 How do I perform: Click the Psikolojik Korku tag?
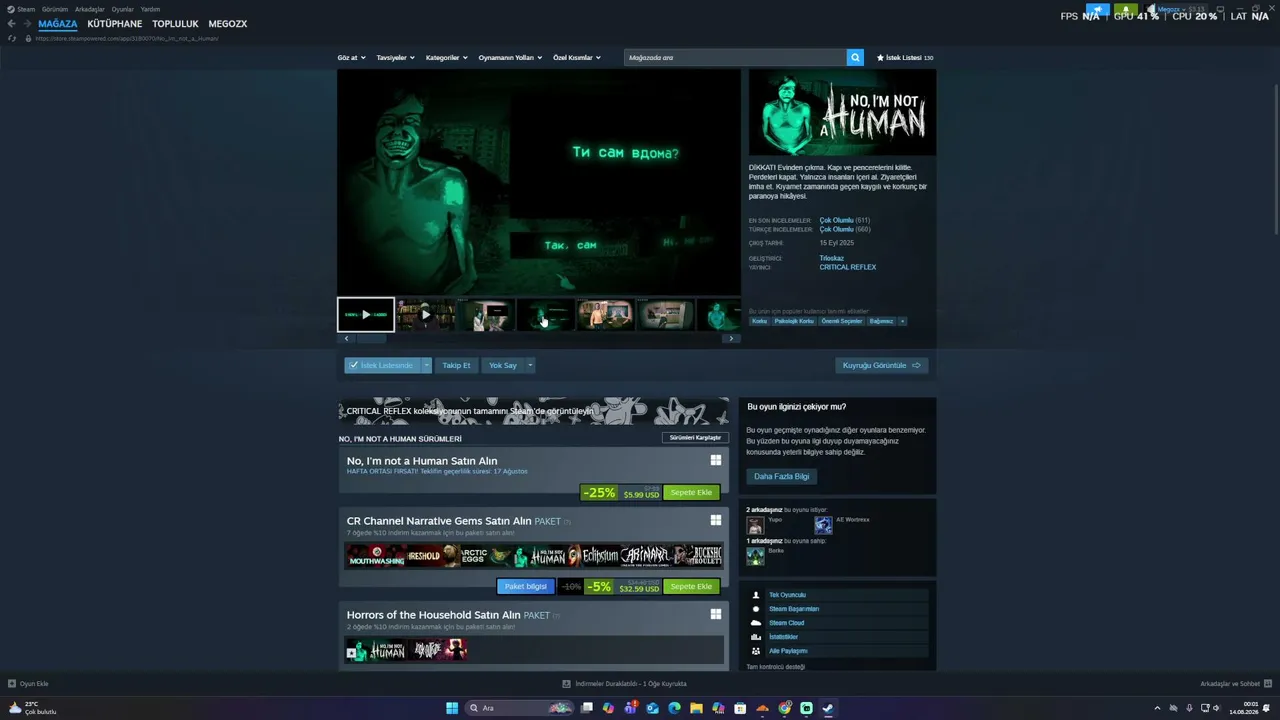[794, 321]
